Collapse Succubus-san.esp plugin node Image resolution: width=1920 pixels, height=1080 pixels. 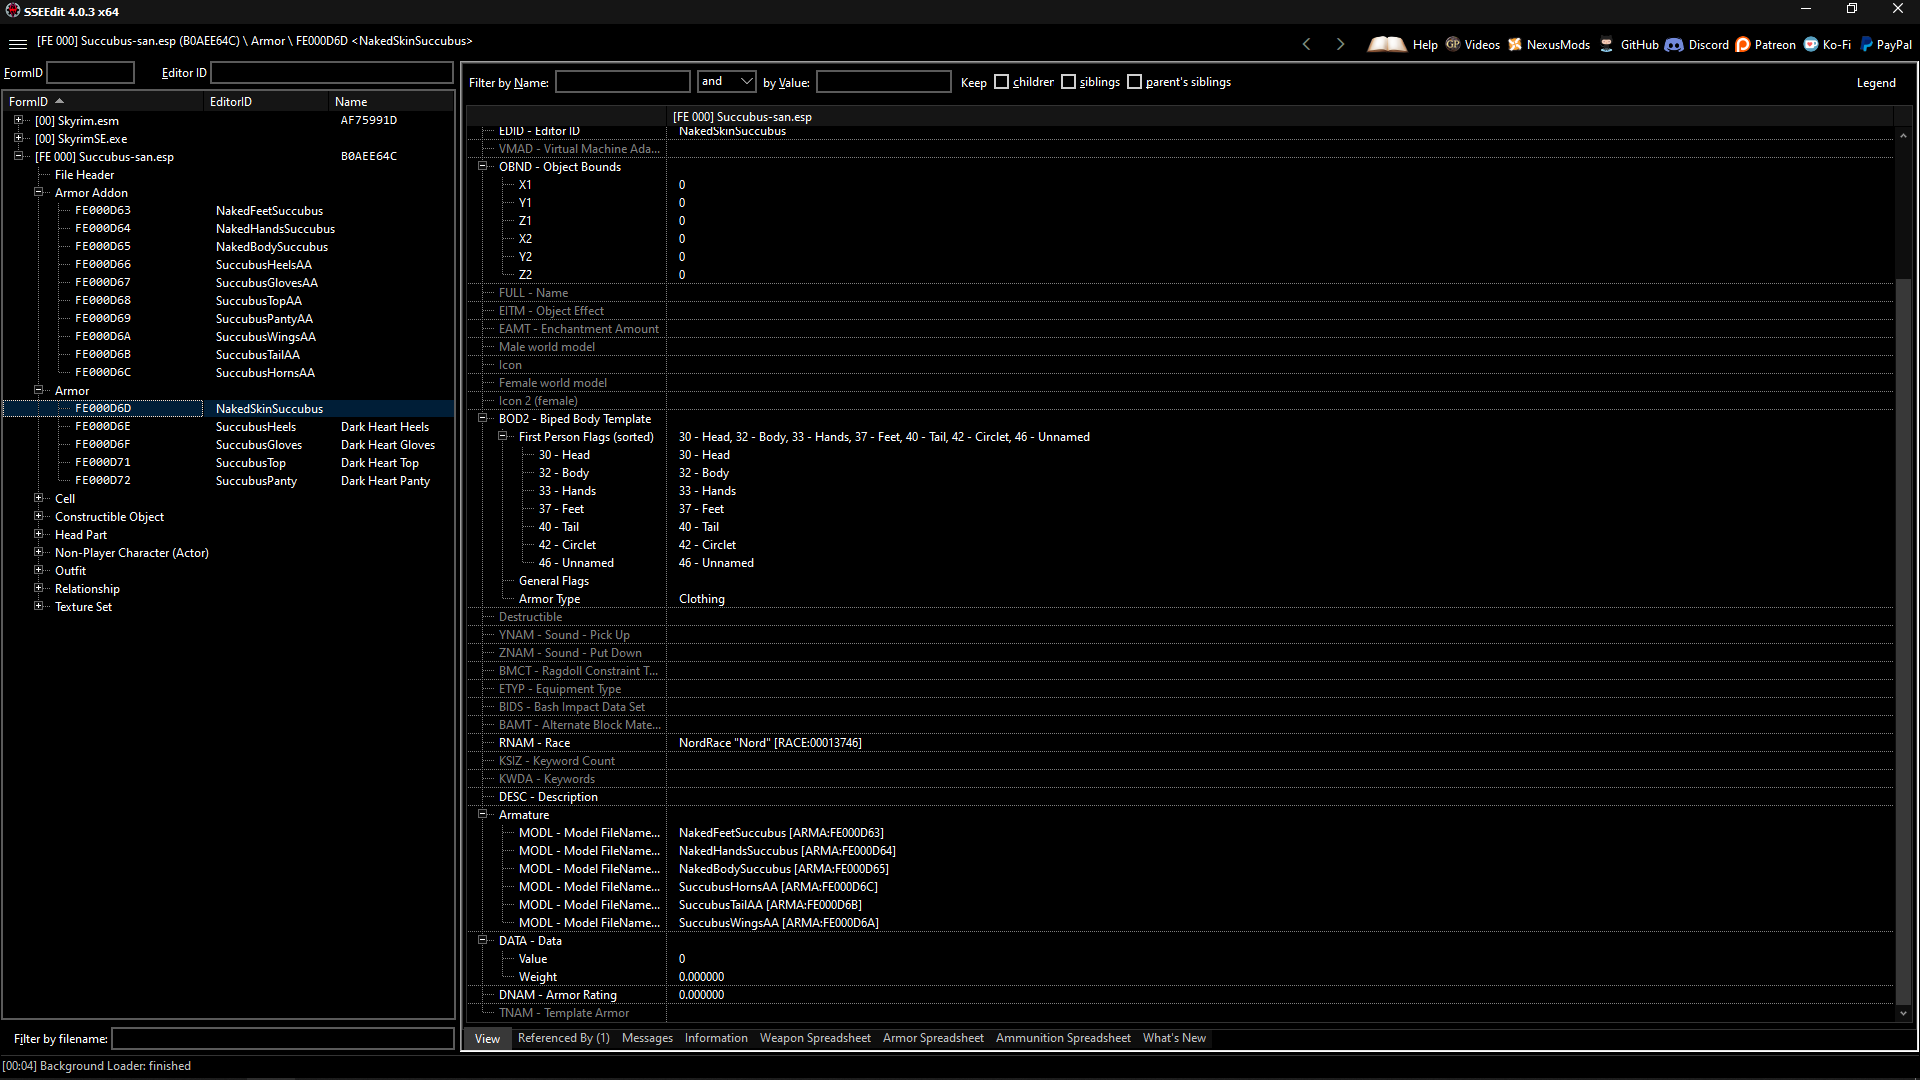click(18, 156)
